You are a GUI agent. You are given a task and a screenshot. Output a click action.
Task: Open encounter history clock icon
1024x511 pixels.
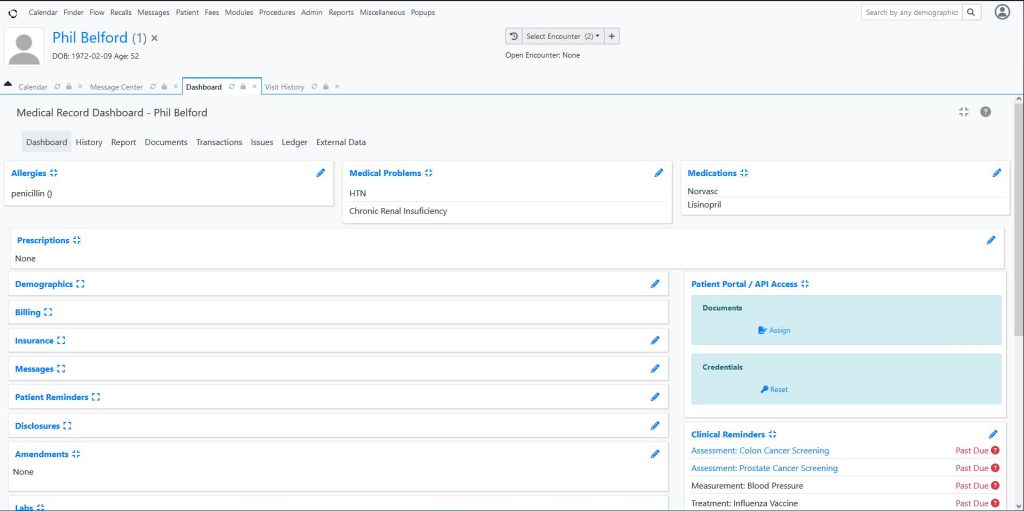[x=514, y=37]
